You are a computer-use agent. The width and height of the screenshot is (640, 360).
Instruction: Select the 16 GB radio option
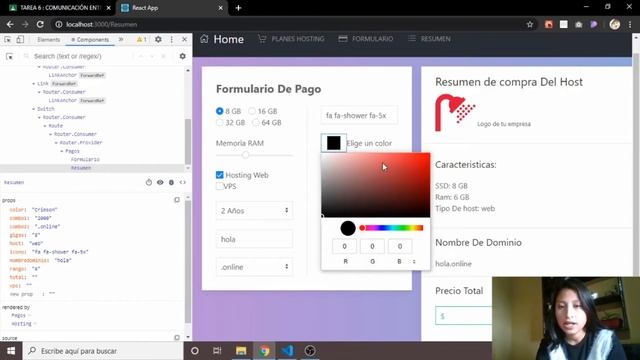(x=252, y=111)
